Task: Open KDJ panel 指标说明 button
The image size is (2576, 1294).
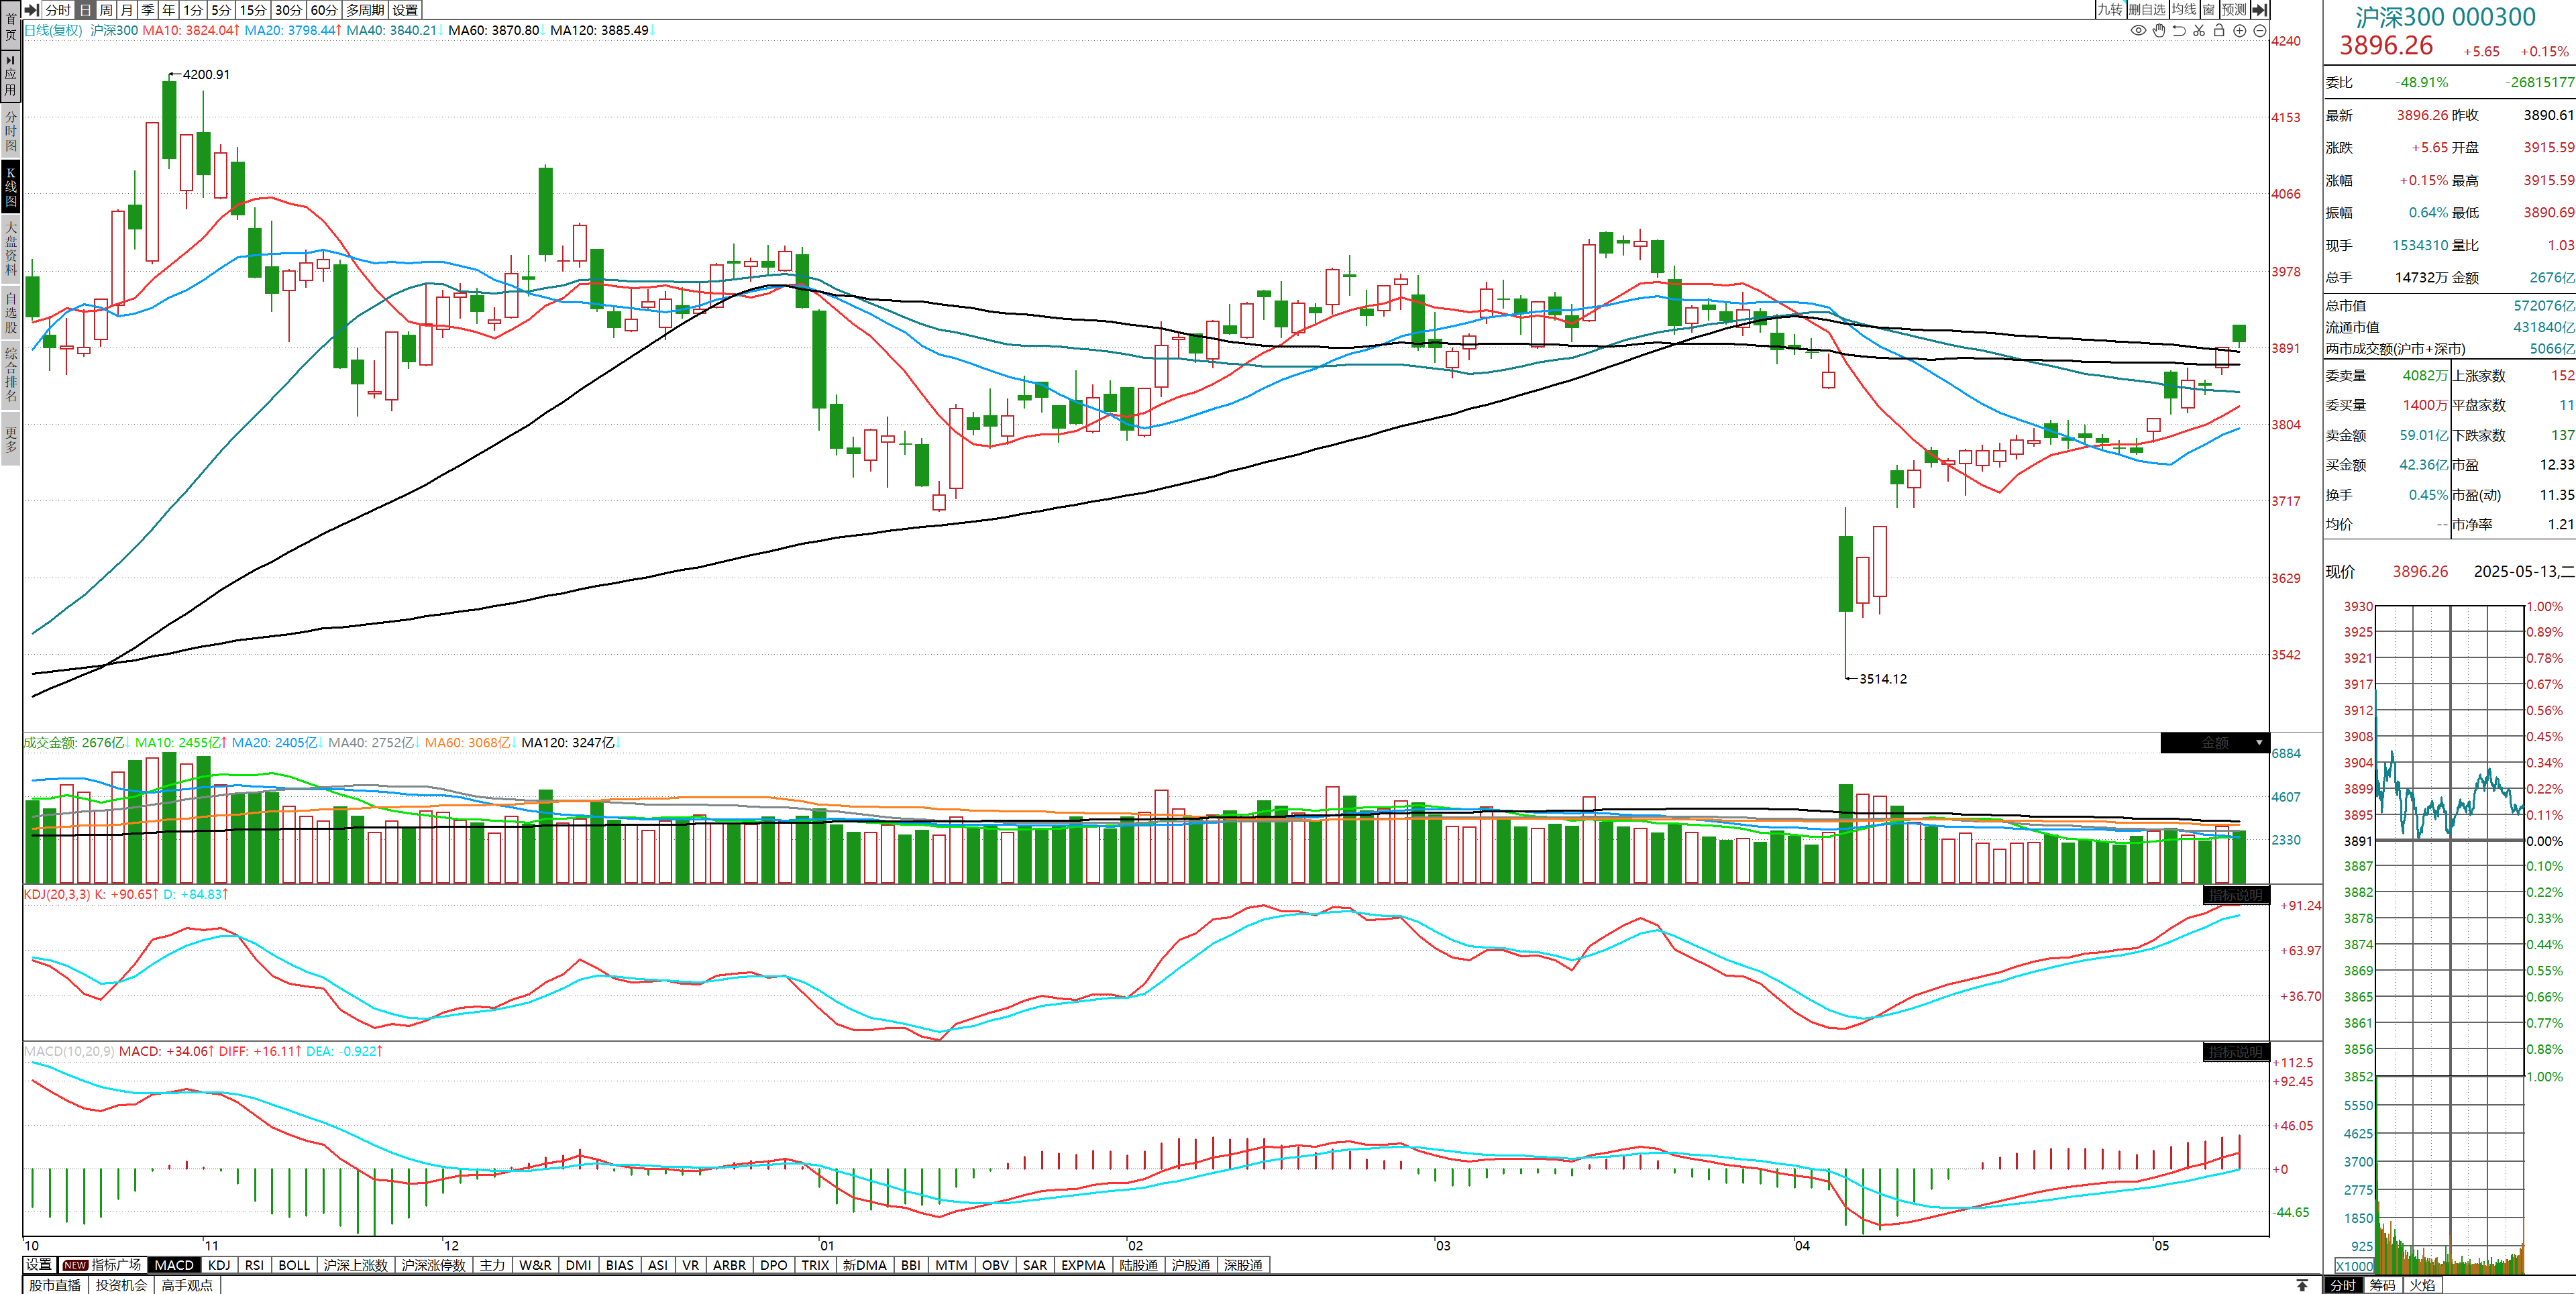Action: coord(2236,895)
